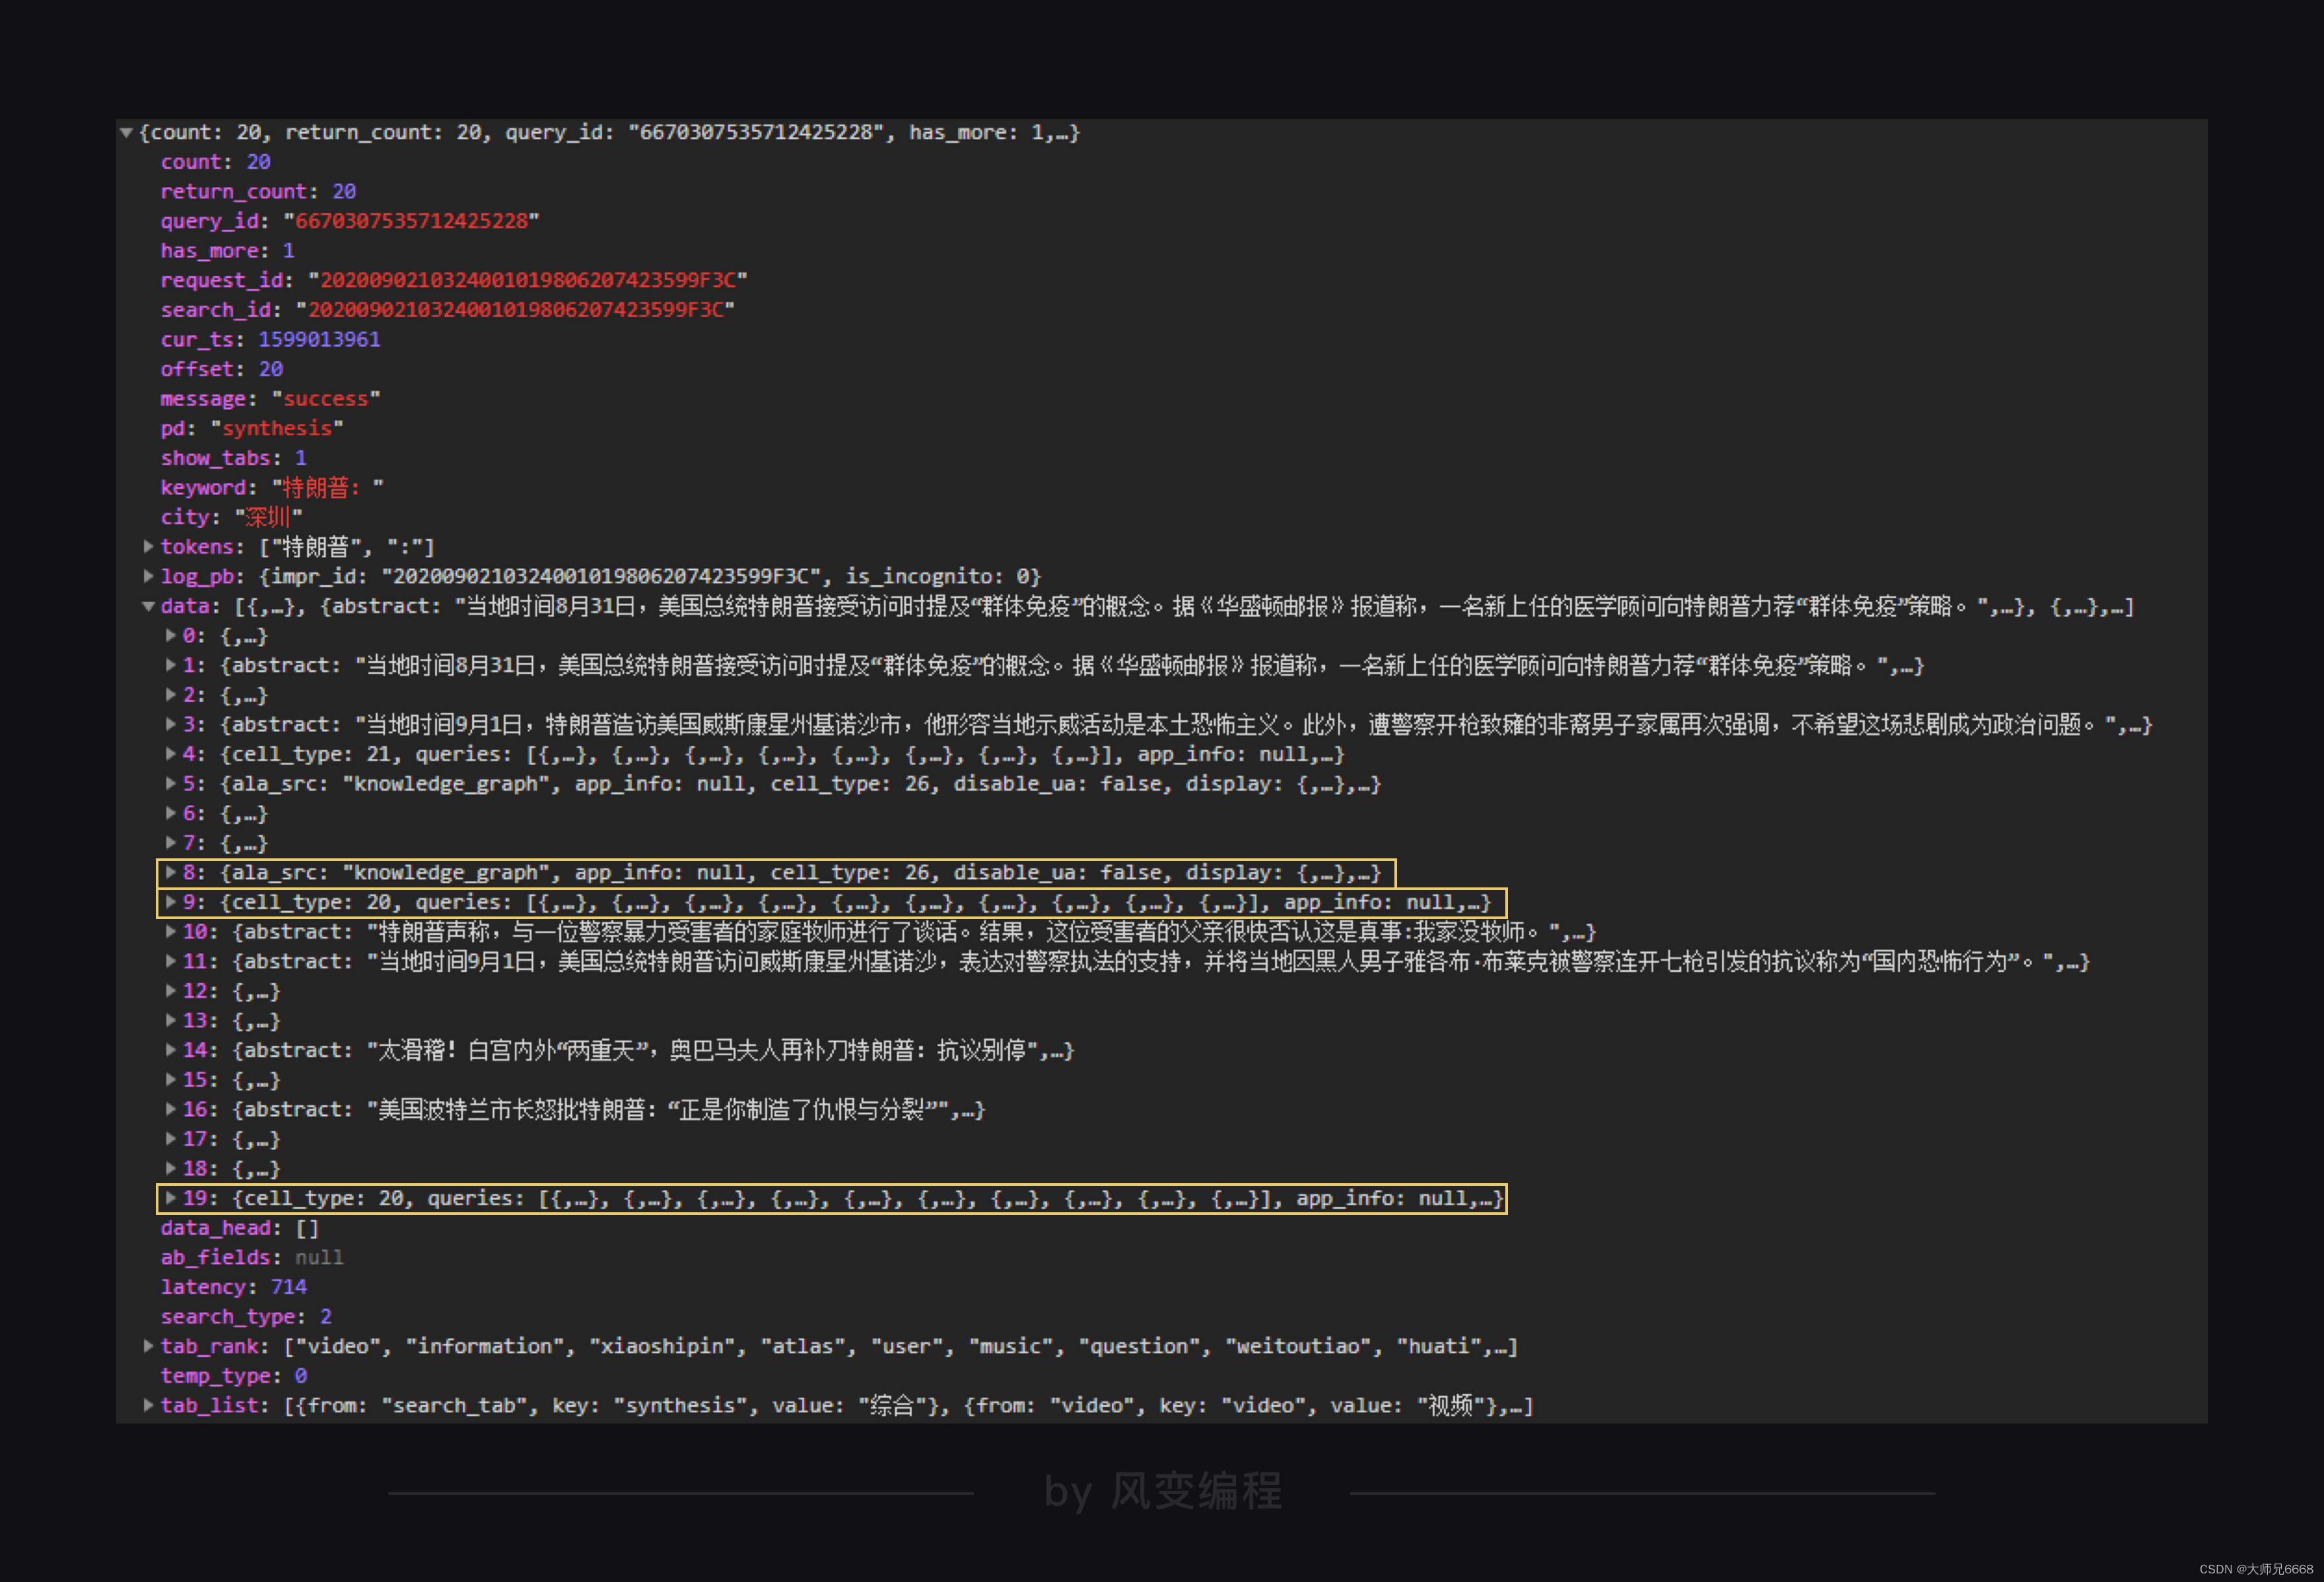Expand the tokens array
Viewport: 2324px width, 1582px height.
[x=148, y=546]
